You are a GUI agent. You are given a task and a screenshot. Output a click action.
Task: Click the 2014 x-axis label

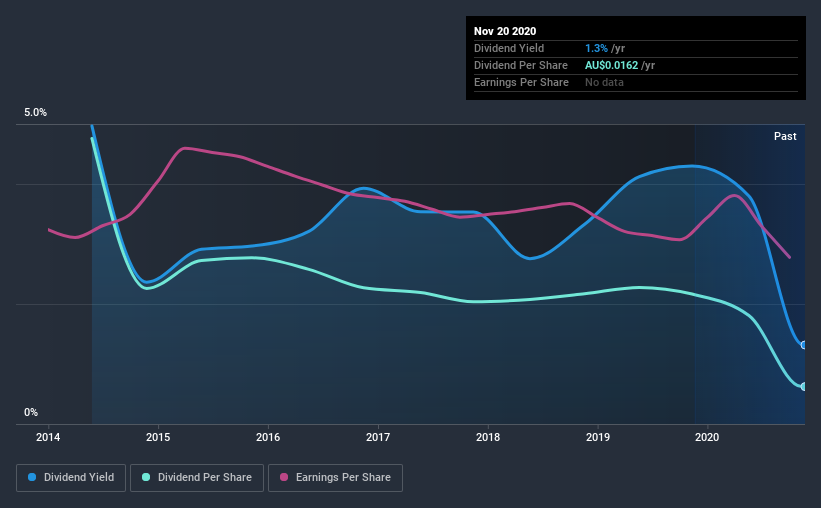pyautogui.click(x=48, y=437)
